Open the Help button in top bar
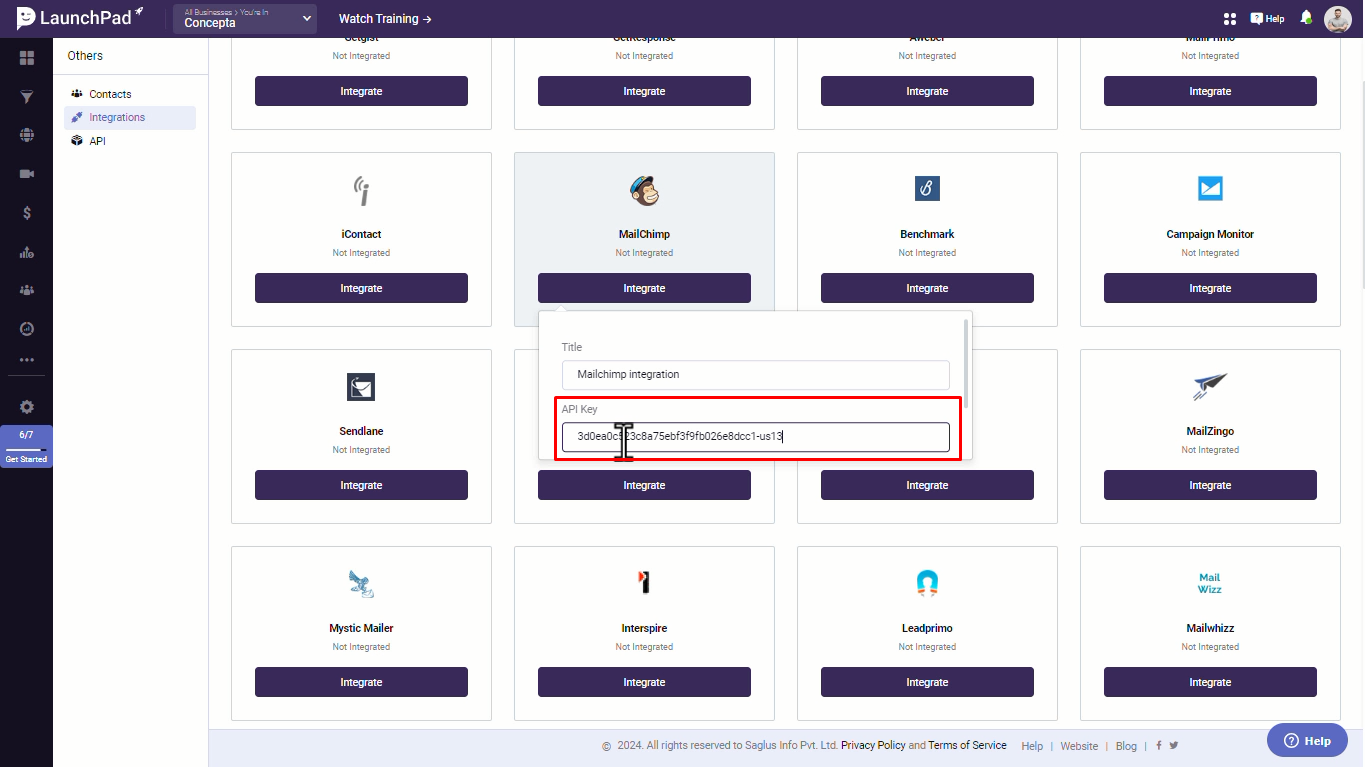The height and width of the screenshot is (767, 1365). coord(1267,19)
